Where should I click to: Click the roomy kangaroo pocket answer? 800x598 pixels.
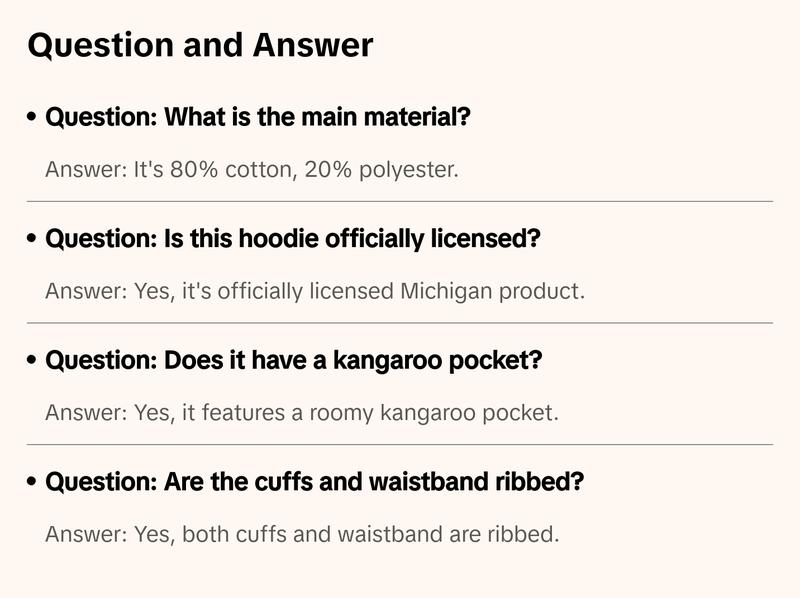point(301,413)
